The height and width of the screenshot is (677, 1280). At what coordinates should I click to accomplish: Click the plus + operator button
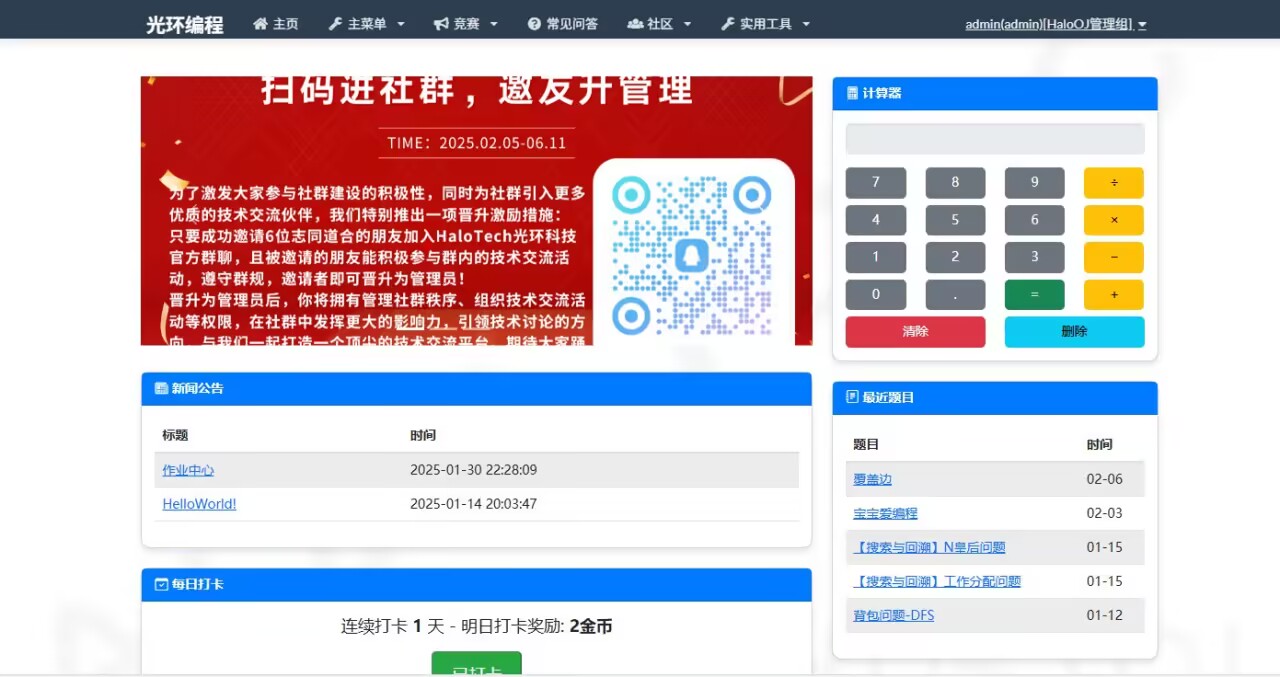pyautogui.click(x=1114, y=295)
